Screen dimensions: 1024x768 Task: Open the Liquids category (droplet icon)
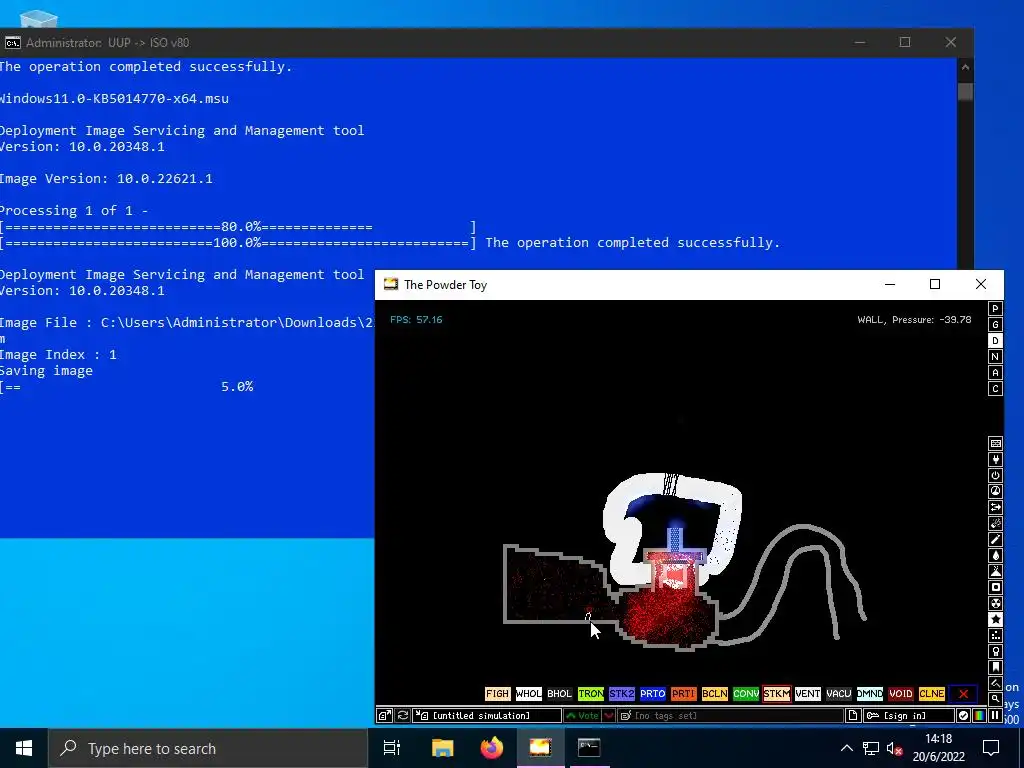coord(995,555)
